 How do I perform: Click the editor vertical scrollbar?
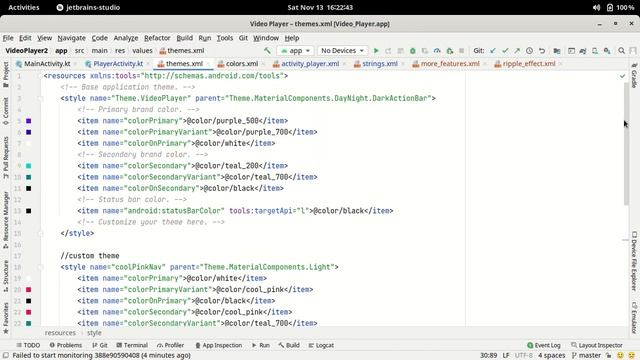pos(626,144)
